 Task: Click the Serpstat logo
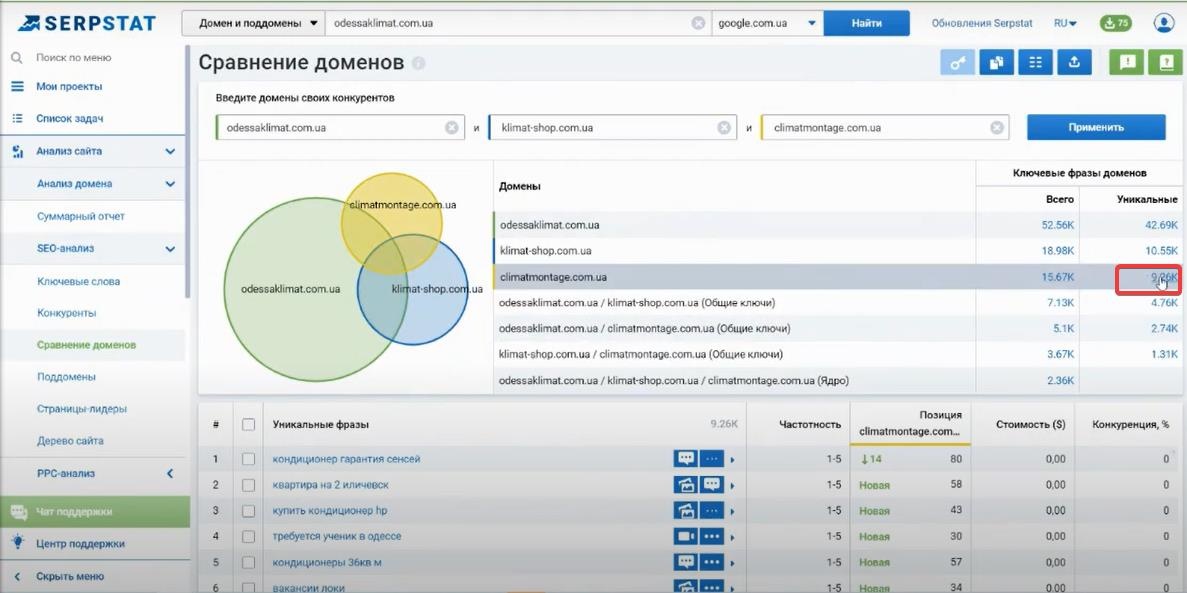pyautogui.click(x=87, y=23)
